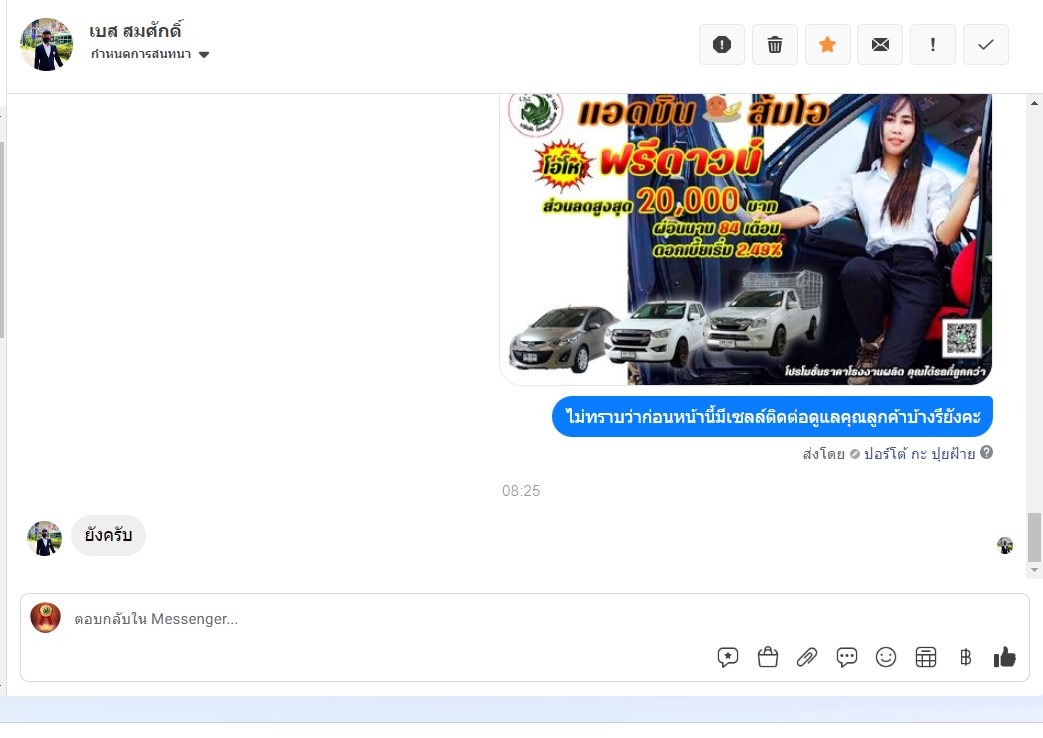Open the grid table icon in reply toolbar
The width and height of the screenshot is (1043, 738).
[x=926, y=657]
